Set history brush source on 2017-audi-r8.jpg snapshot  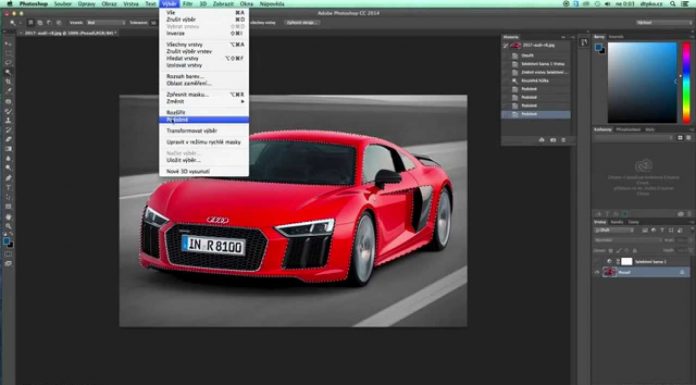coord(506,45)
